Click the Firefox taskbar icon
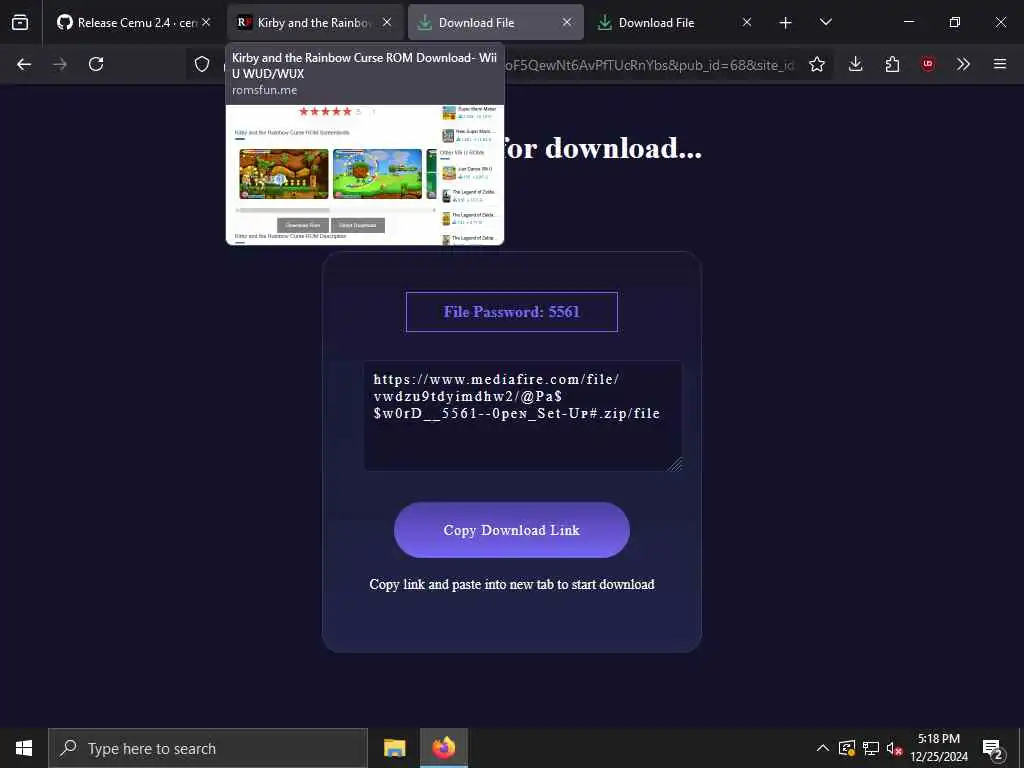Screen dimensions: 1024x768 (444, 748)
